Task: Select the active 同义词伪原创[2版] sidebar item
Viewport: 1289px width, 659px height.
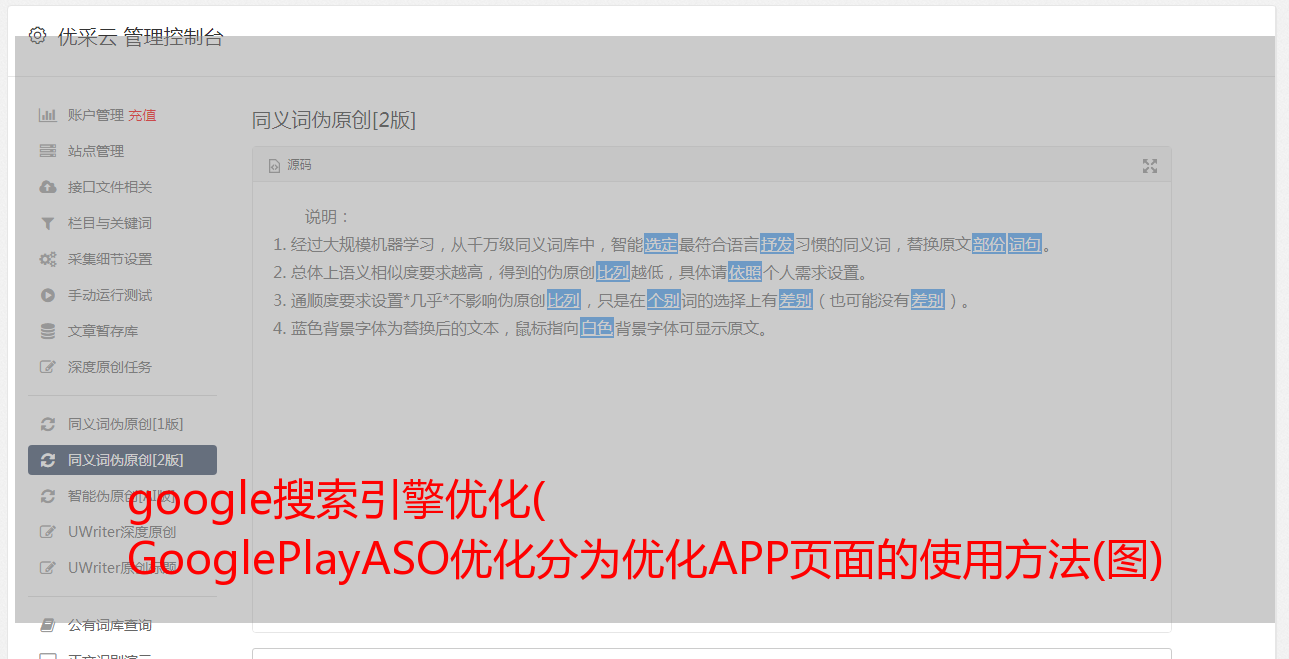Action: point(122,460)
